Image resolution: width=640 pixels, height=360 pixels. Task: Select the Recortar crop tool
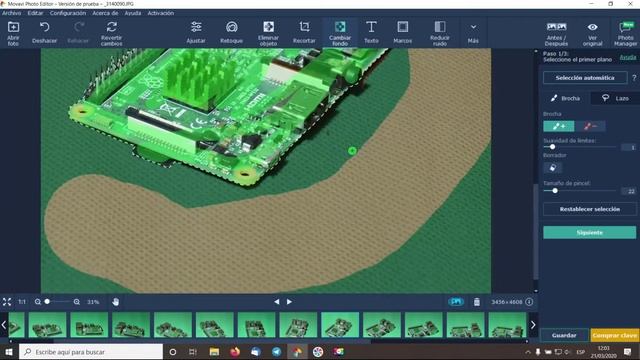pos(304,33)
